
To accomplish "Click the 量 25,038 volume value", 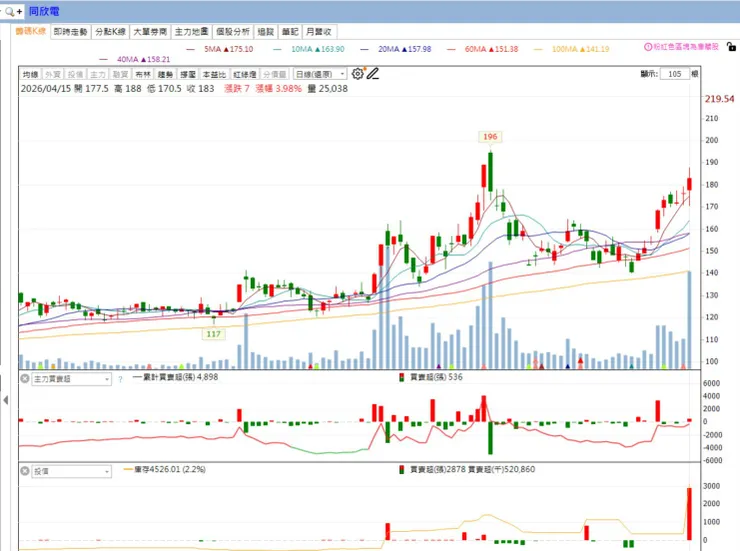I will (328, 89).
